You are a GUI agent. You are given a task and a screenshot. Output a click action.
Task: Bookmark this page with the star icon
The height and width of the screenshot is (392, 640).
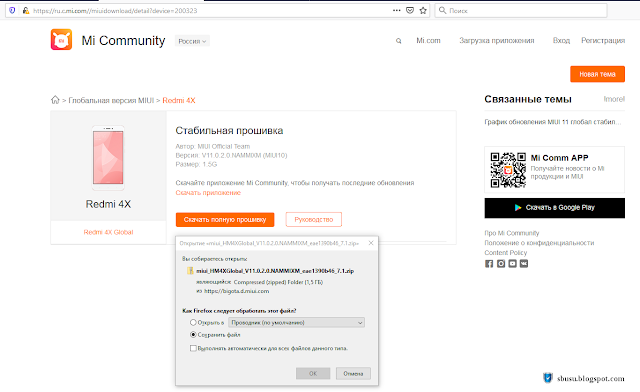pos(423,10)
